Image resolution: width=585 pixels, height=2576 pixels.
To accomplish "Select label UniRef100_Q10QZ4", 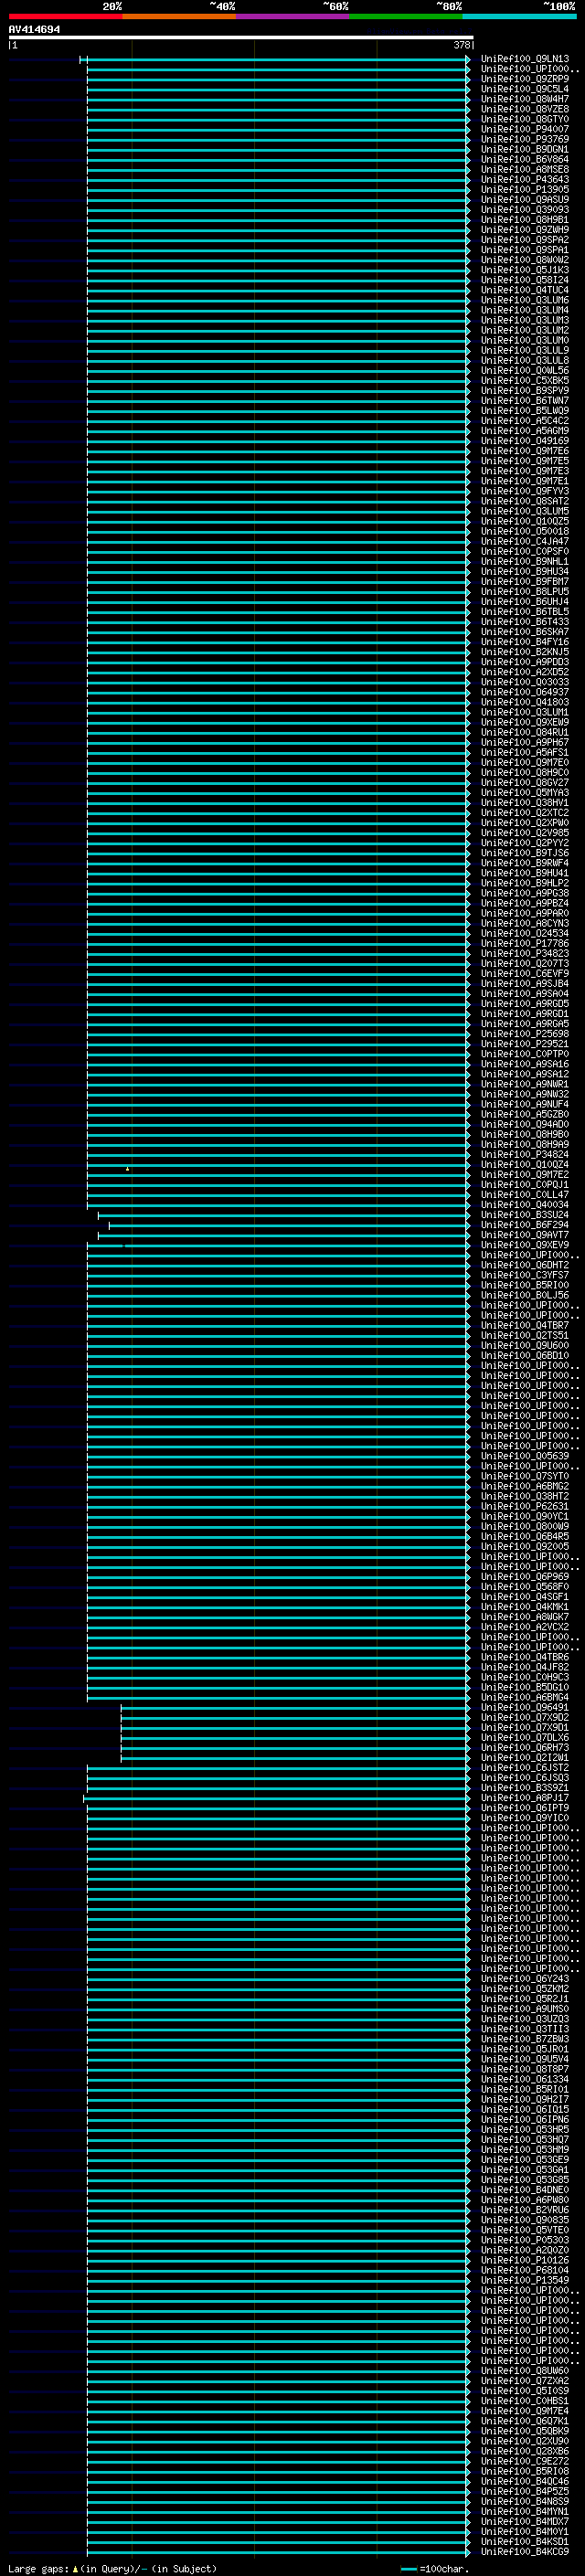I will tap(525, 1165).
